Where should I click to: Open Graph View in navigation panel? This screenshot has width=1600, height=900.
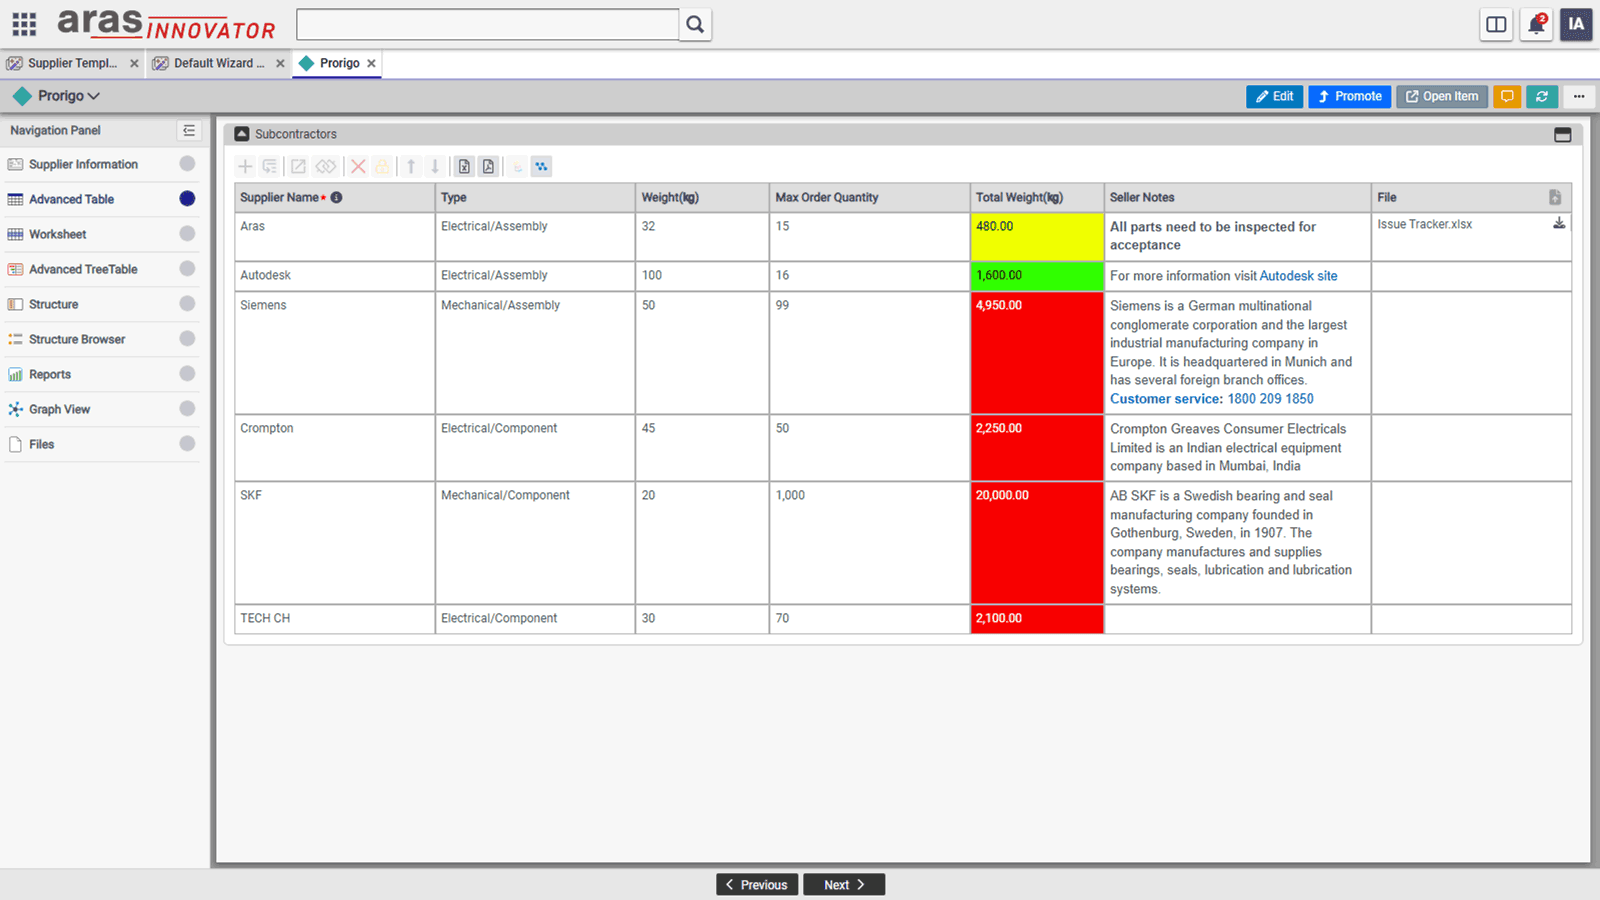pyautogui.click(x=59, y=409)
